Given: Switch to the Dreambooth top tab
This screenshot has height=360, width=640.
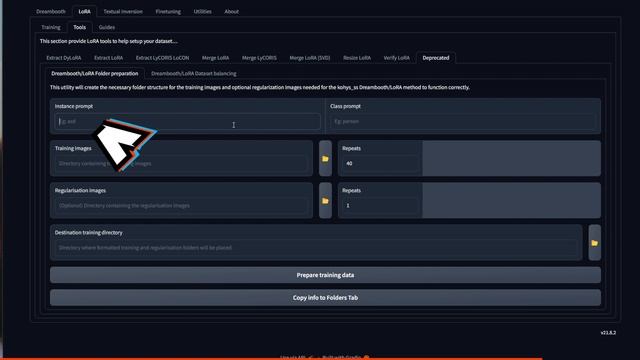Looking at the screenshot, I should 51,11.
